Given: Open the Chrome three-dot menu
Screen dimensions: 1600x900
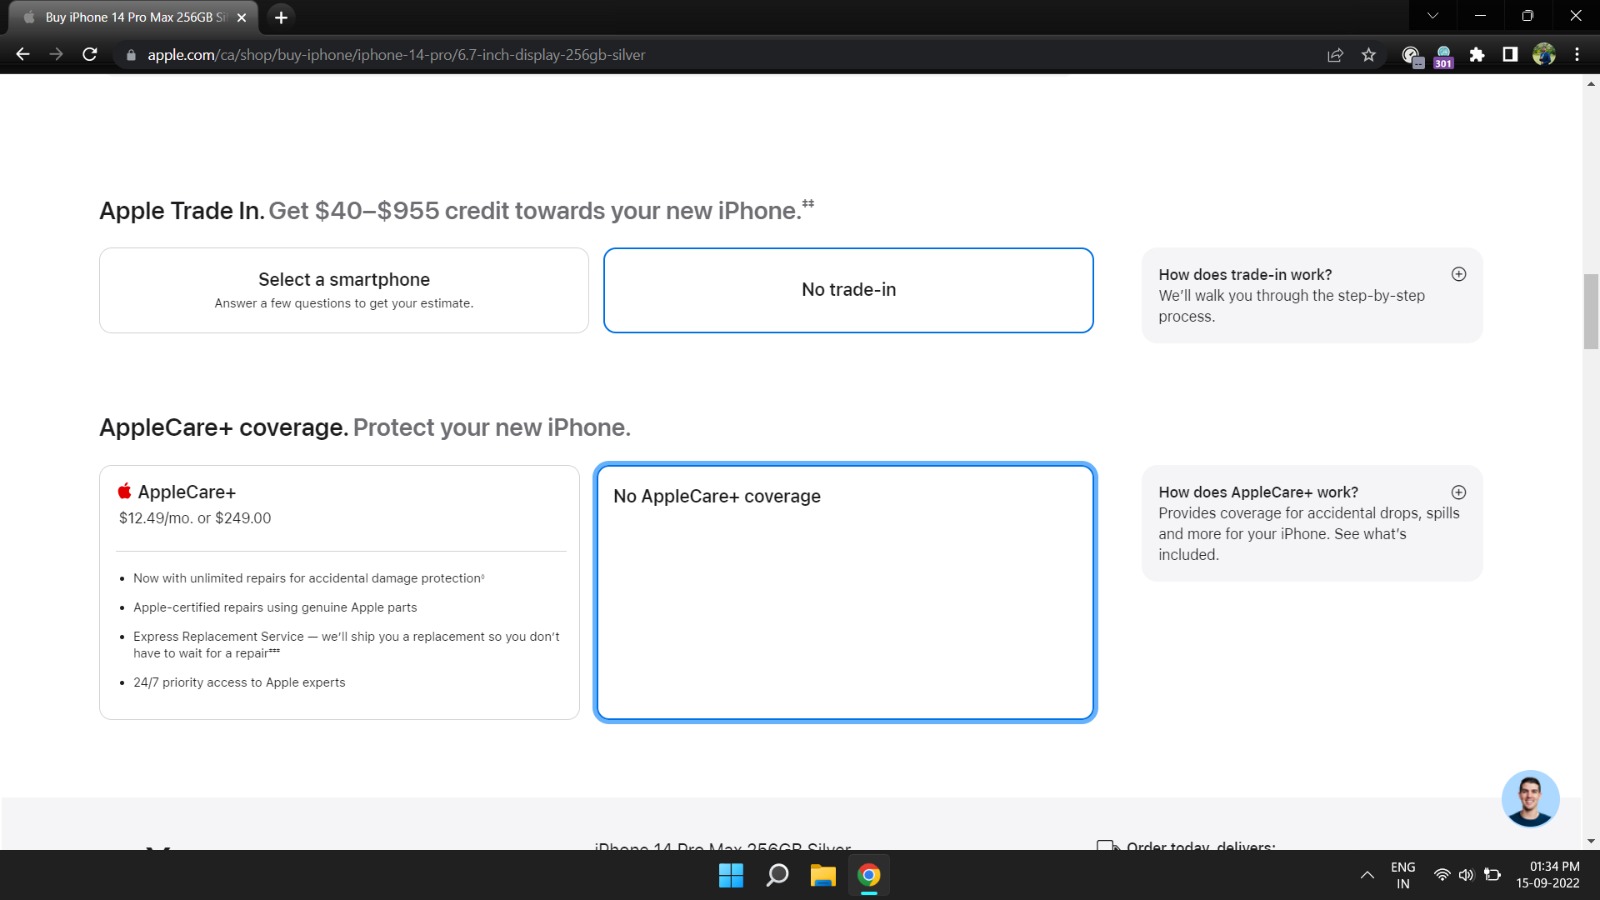Looking at the screenshot, I should tap(1577, 55).
